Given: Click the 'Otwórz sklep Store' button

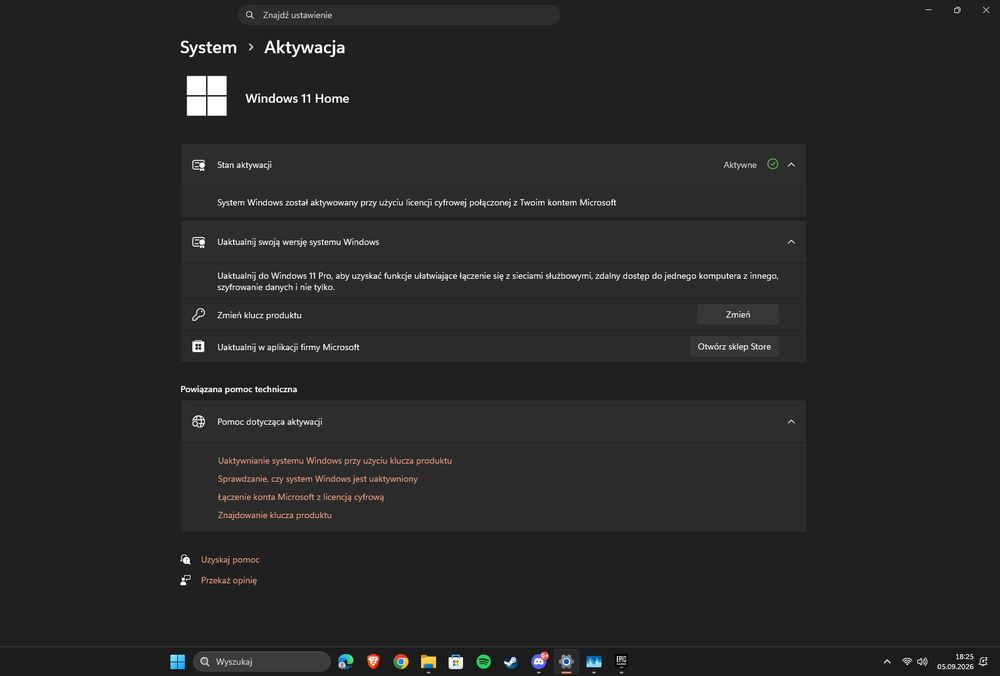Looking at the screenshot, I should click(x=734, y=346).
